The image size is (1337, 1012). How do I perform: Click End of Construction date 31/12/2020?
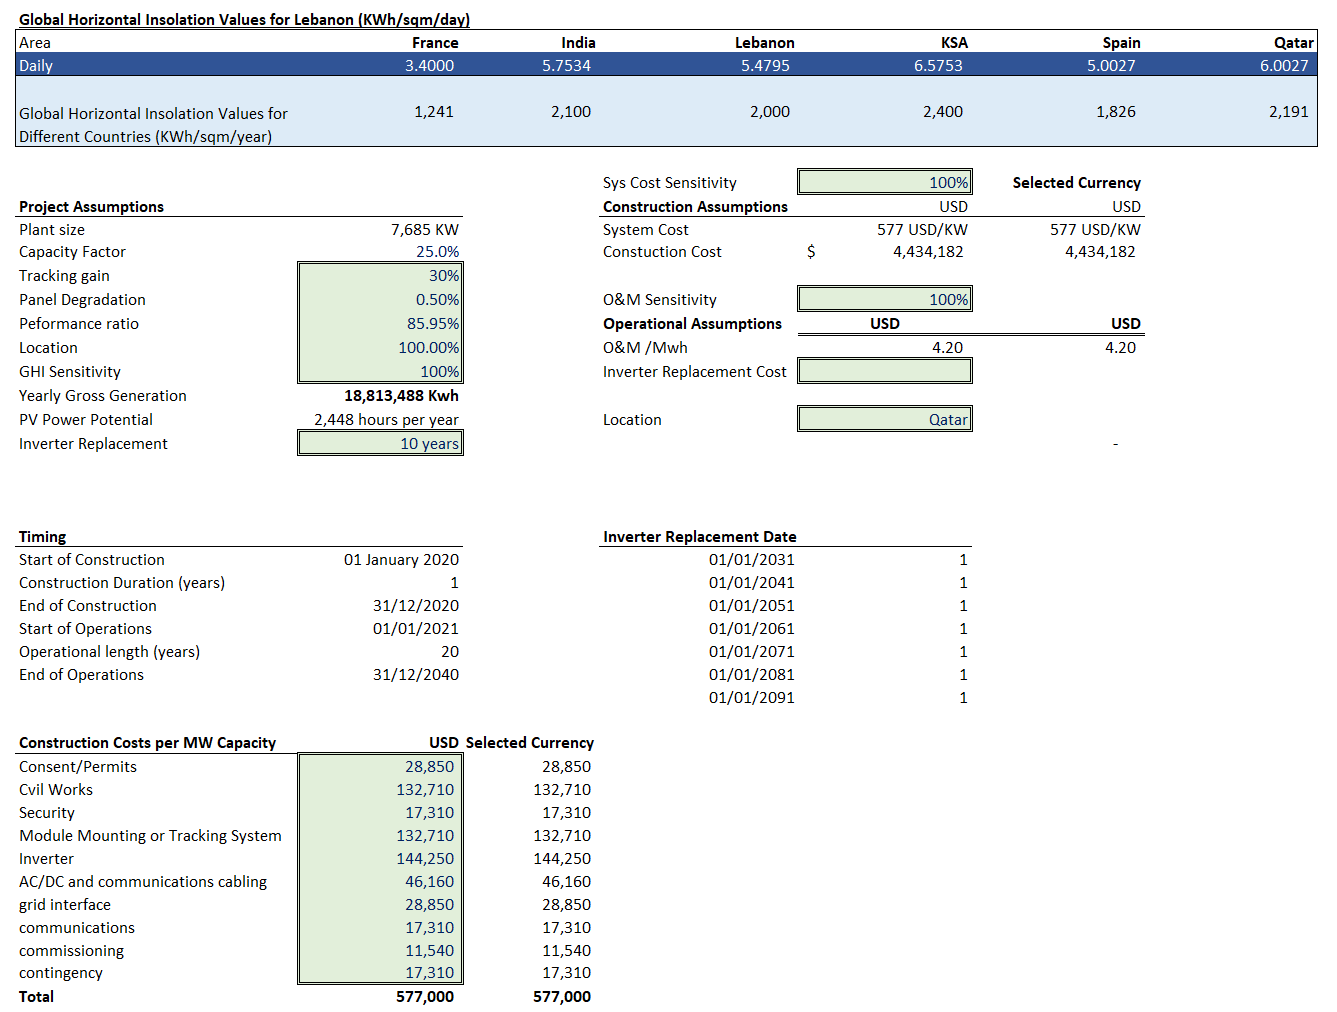[416, 605]
